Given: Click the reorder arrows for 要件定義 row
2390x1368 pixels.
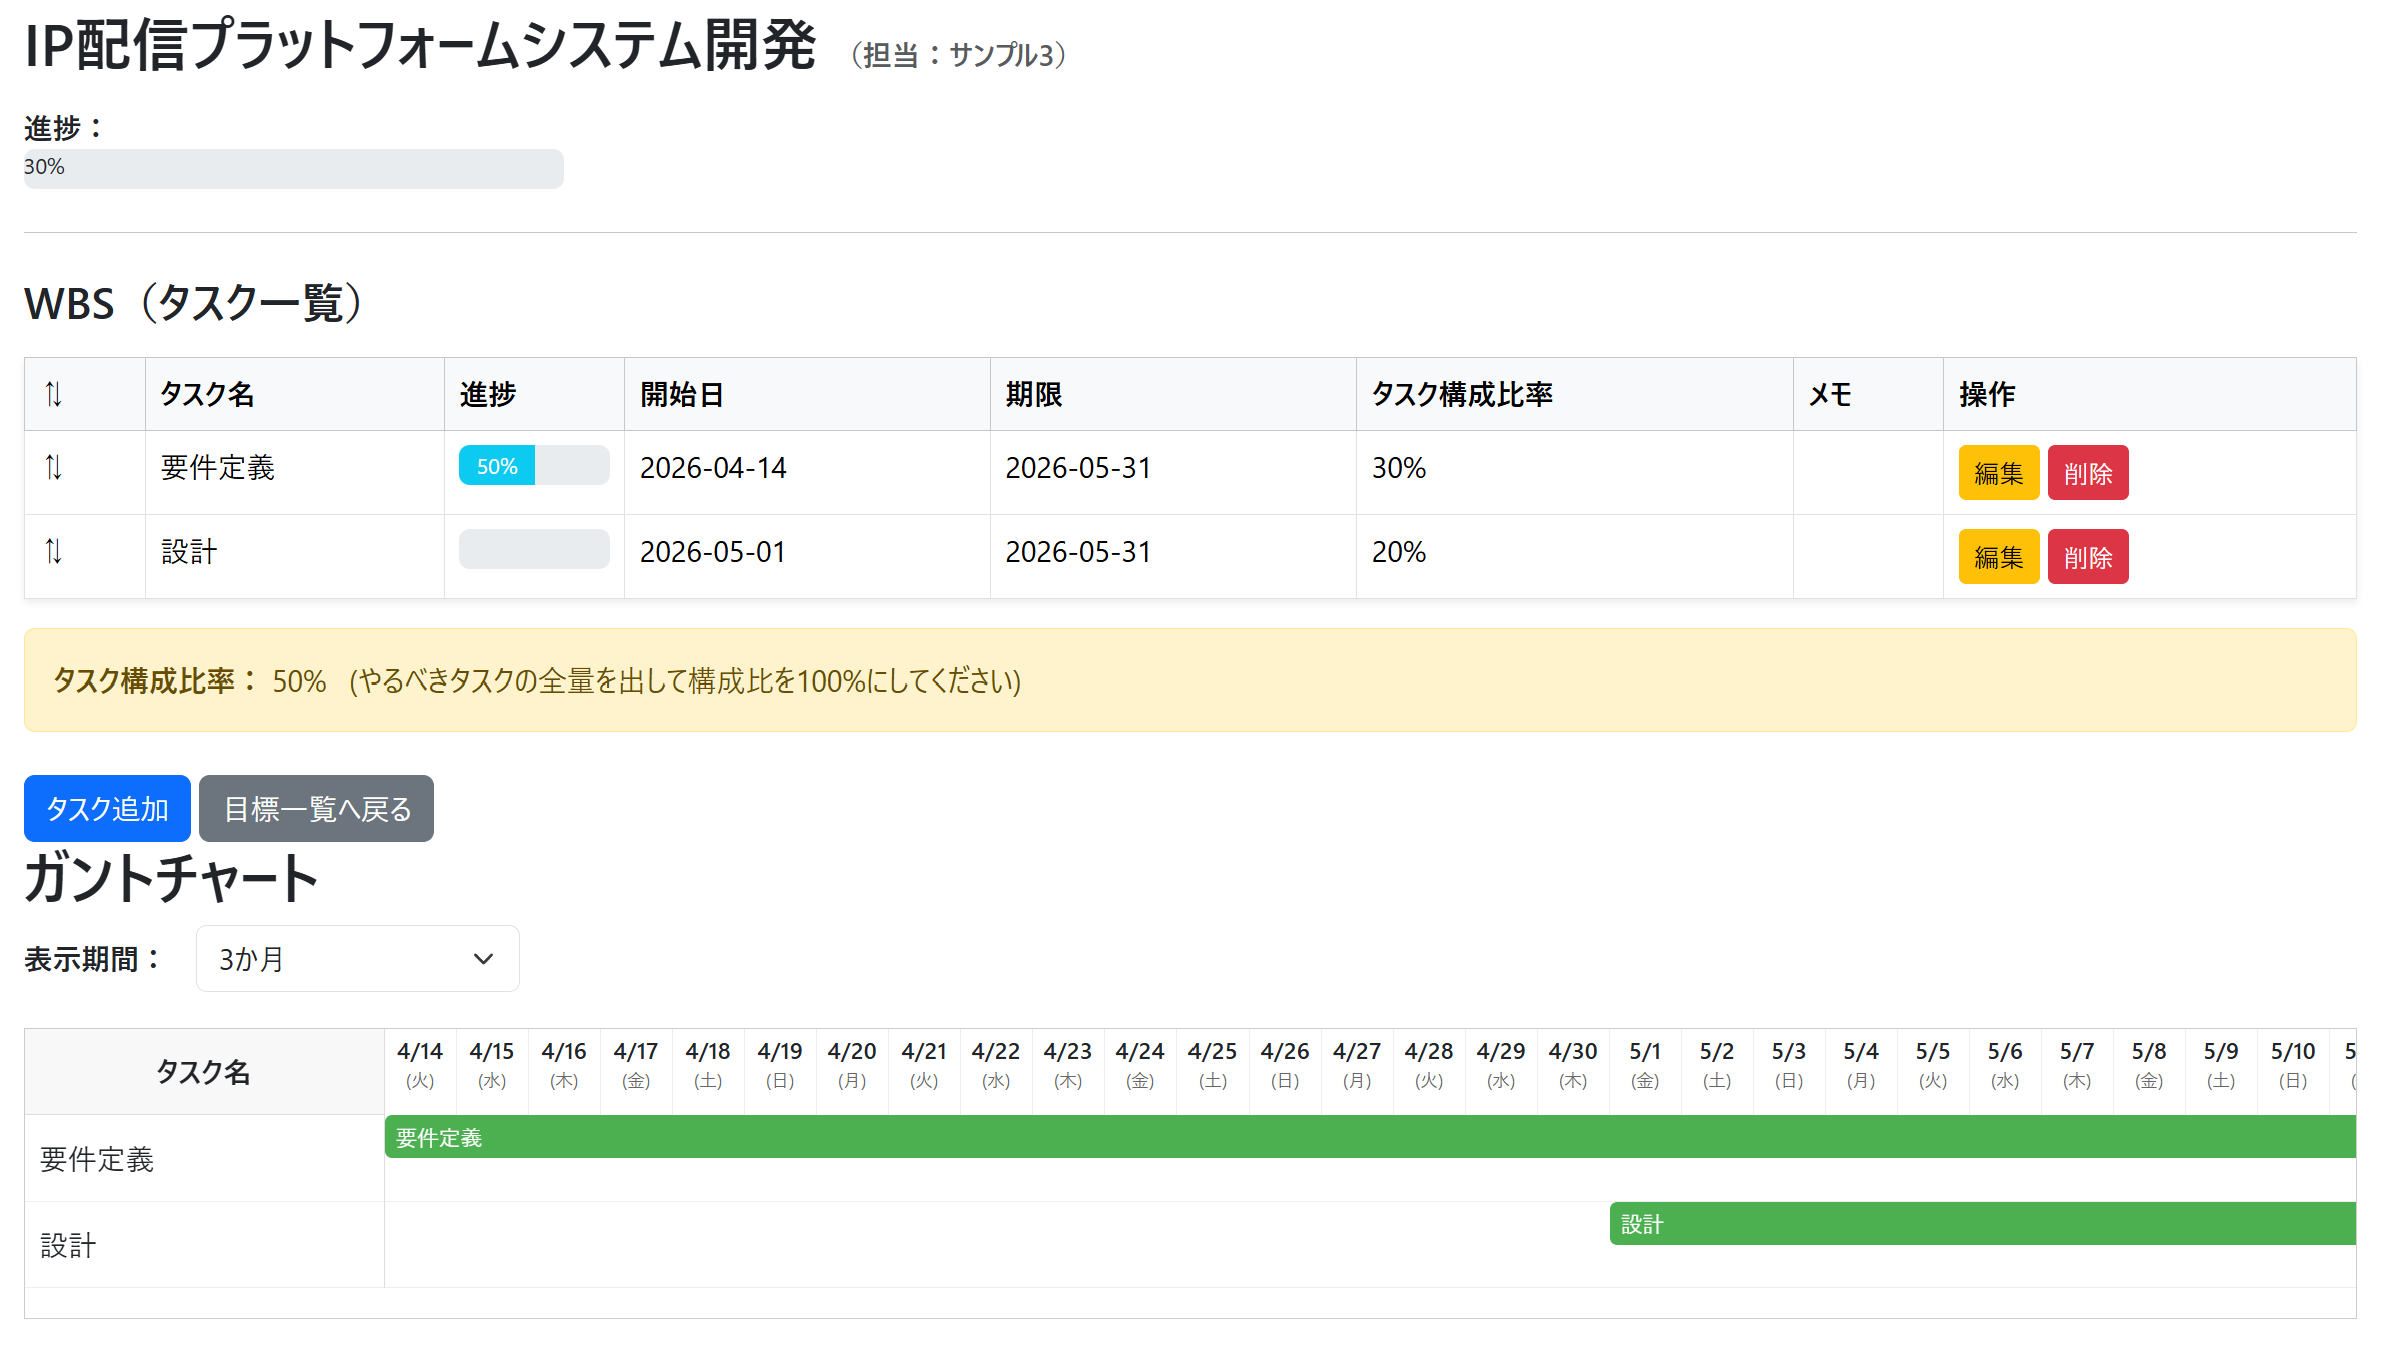Looking at the screenshot, I should [54, 467].
